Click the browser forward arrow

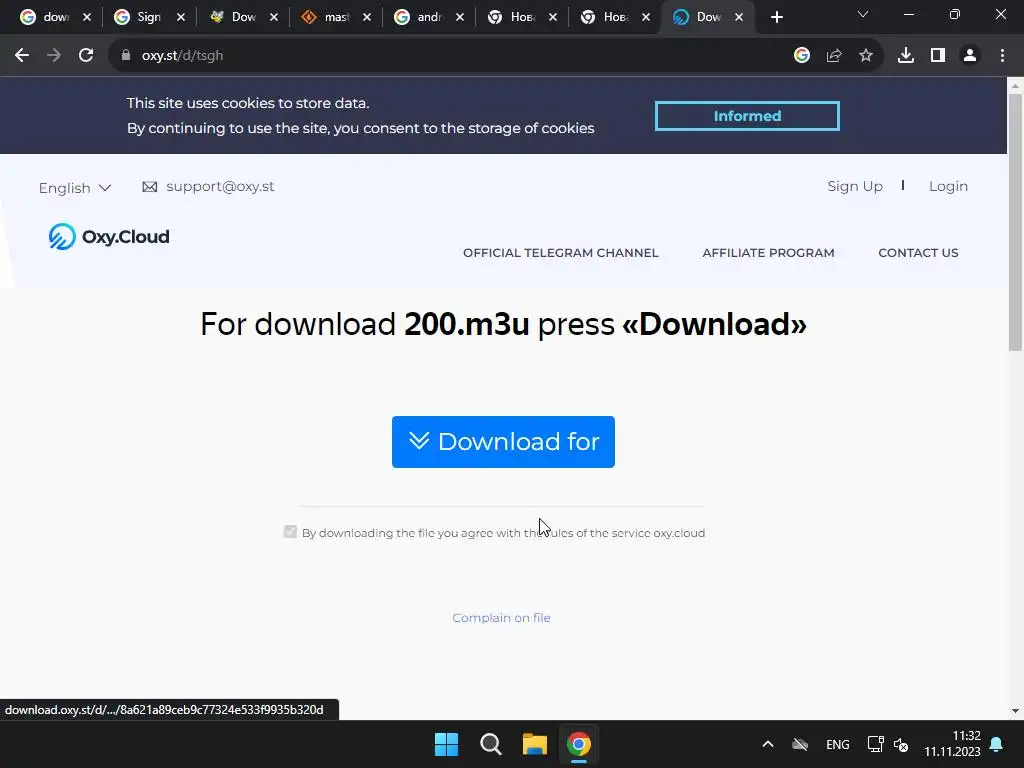click(x=54, y=56)
